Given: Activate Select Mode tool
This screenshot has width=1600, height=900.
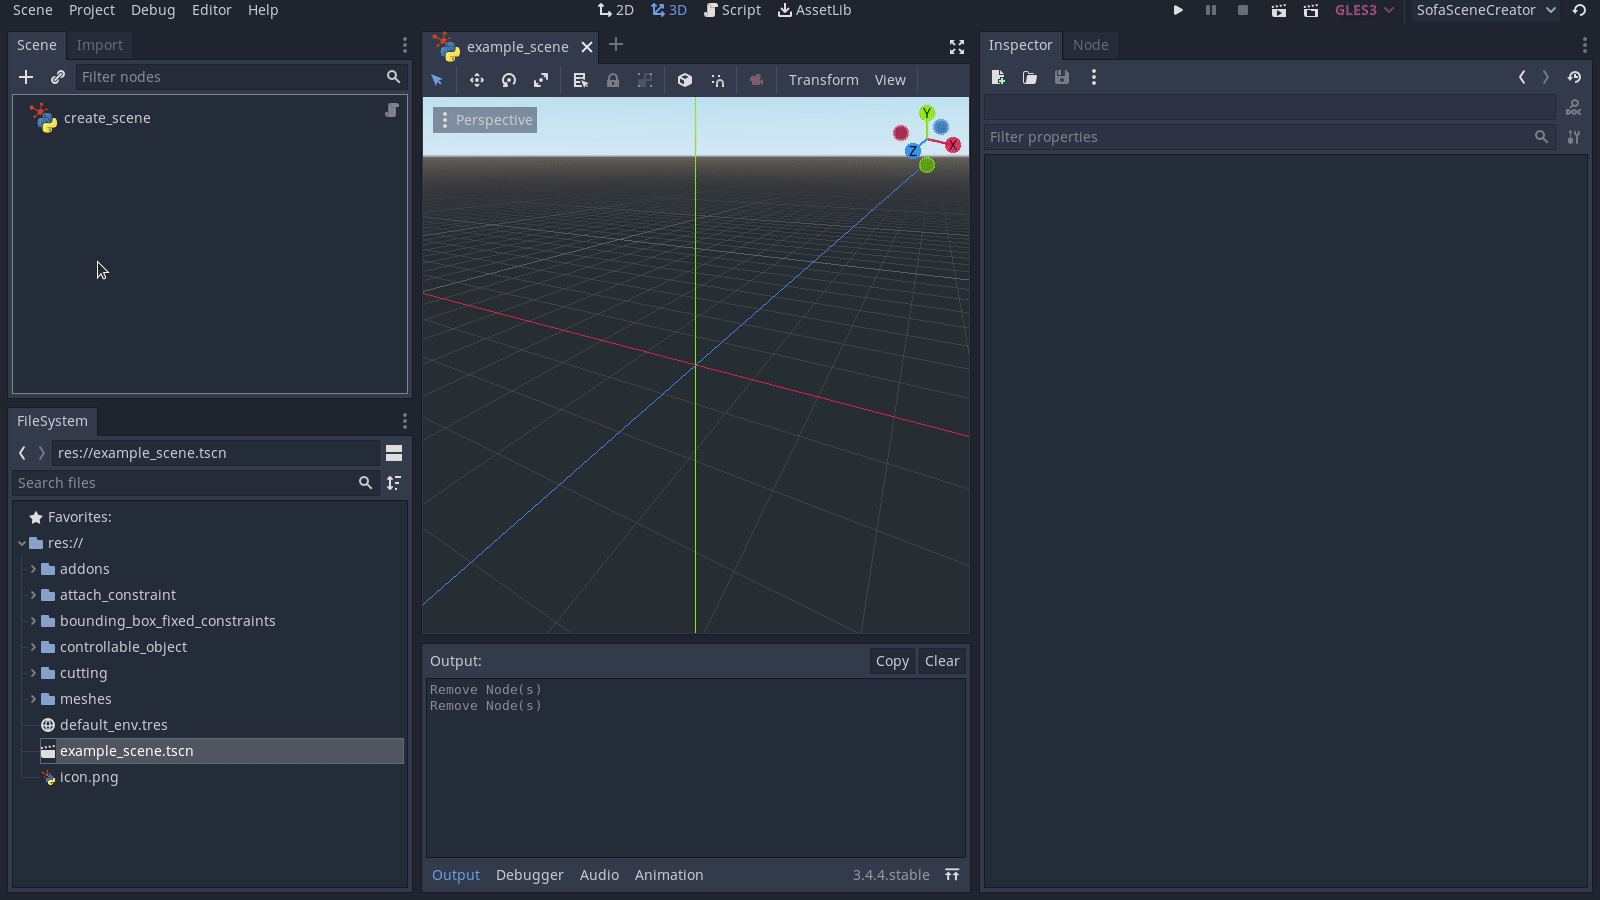Looking at the screenshot, I should click(437, 80).
